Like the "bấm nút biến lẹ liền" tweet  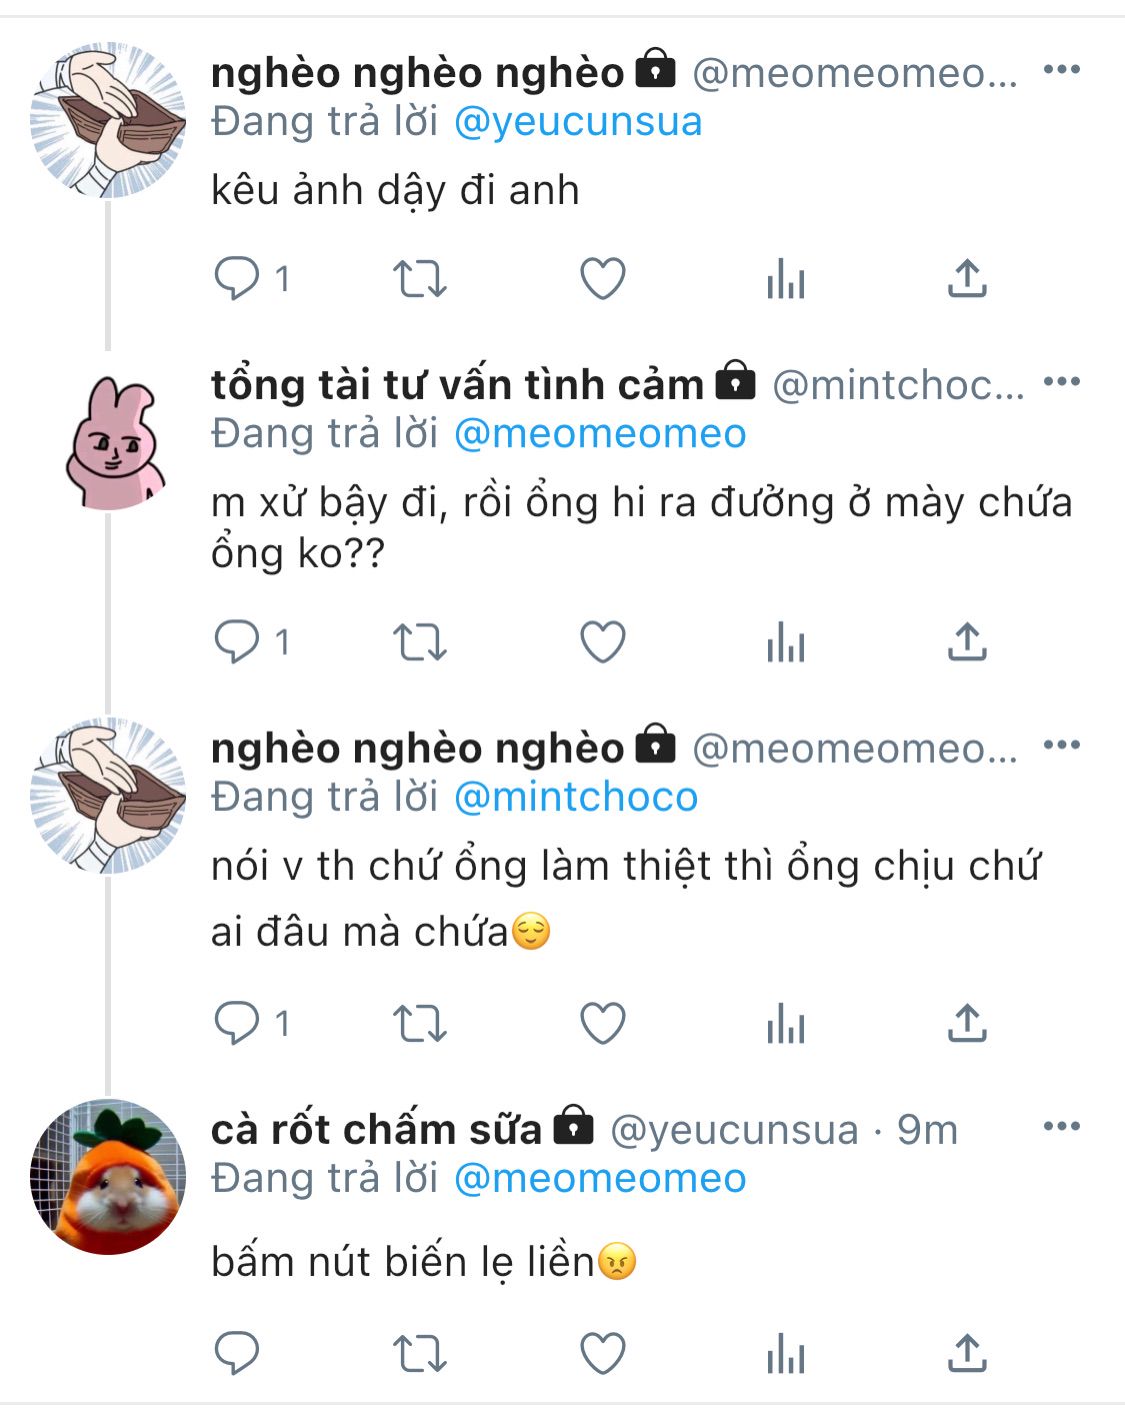coord(603,1354)
